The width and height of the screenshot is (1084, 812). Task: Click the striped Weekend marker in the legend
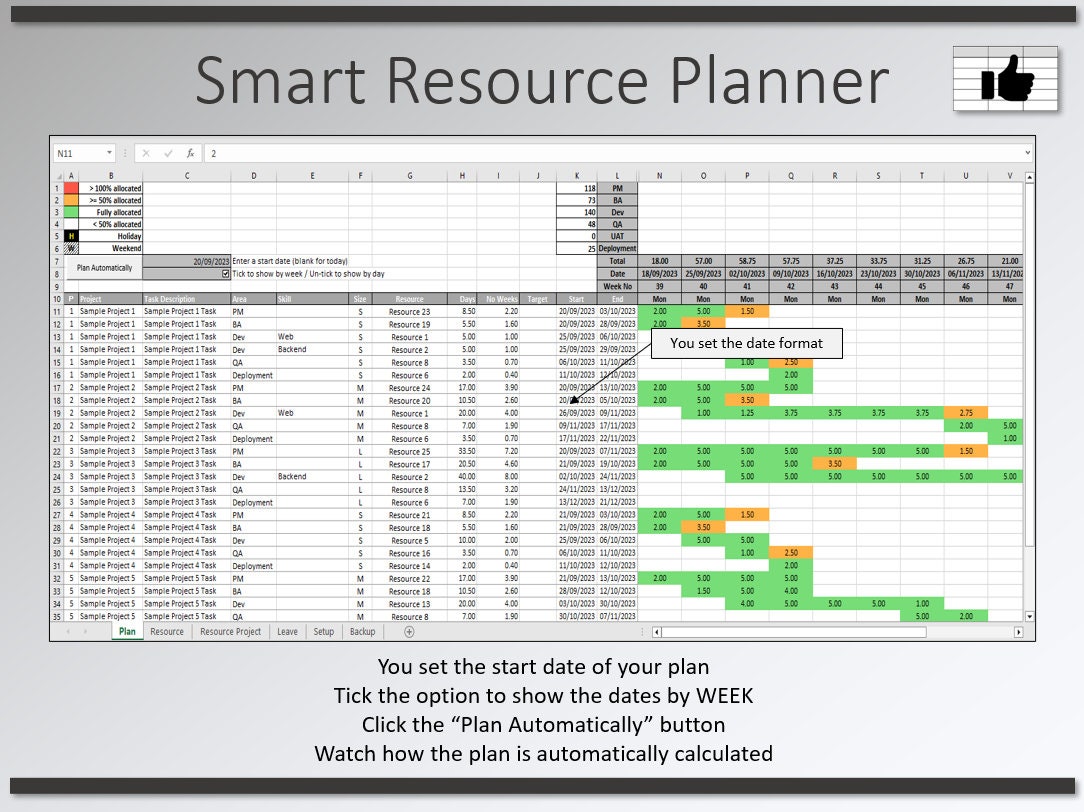(x=71, y=249)
